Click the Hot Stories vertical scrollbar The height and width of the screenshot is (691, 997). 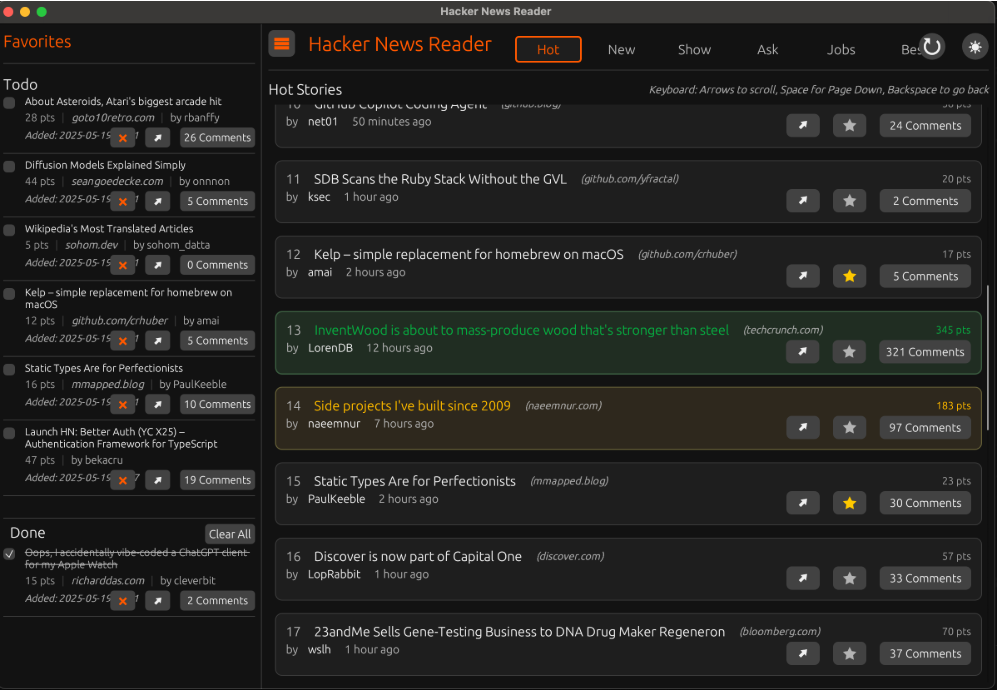pos(987,358)
